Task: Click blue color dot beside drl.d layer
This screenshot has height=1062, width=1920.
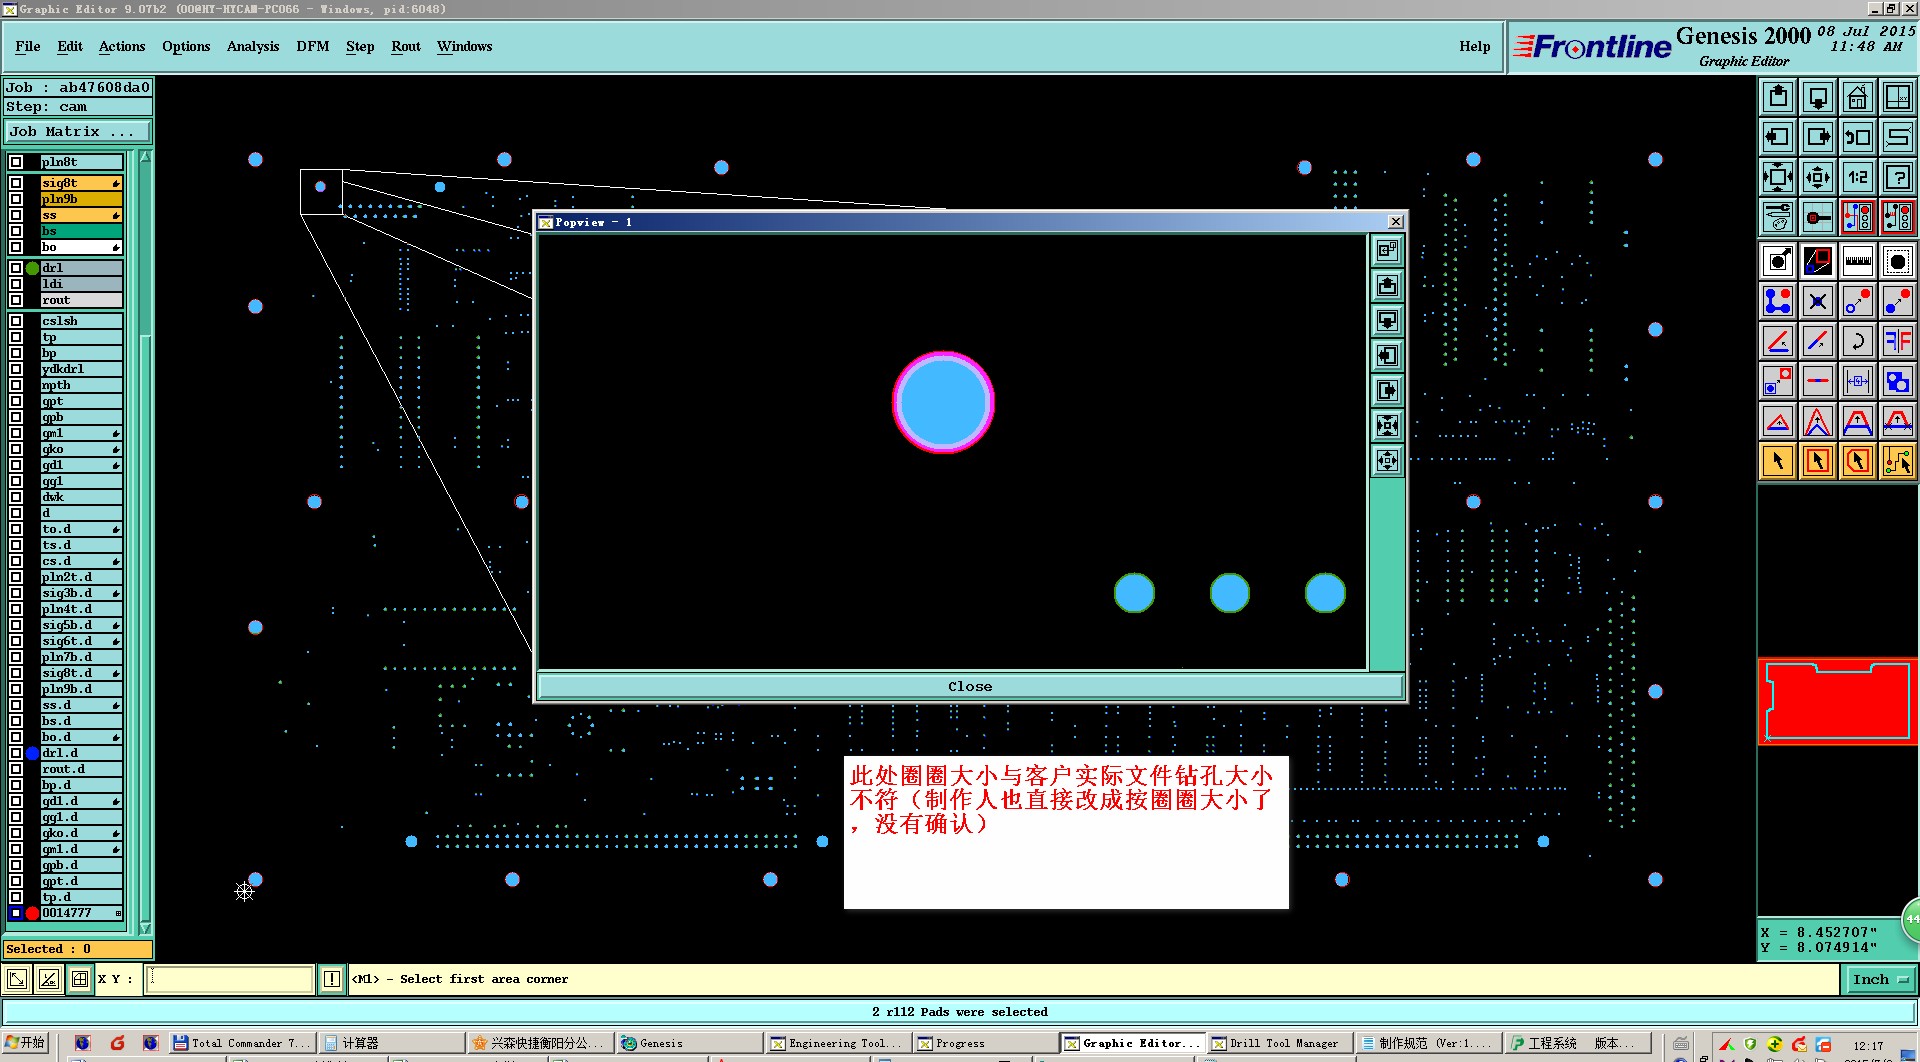Action: tap(33, 753)
